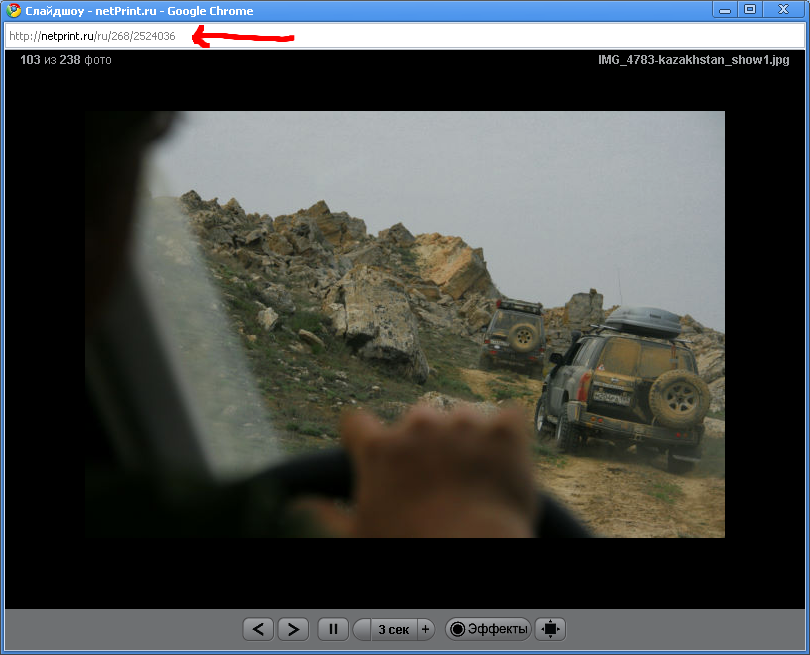810x655 pixels.
Task: Advance to the next slideshow photo
Action: pos(292,629)
